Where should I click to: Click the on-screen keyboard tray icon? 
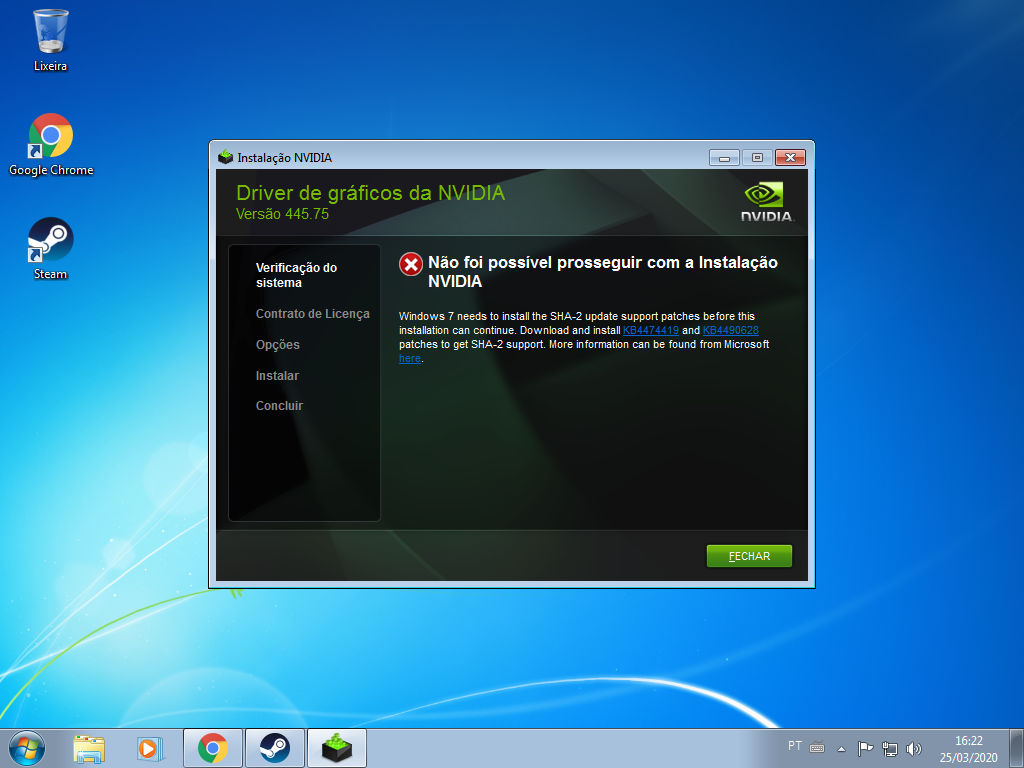coord(817,747)
